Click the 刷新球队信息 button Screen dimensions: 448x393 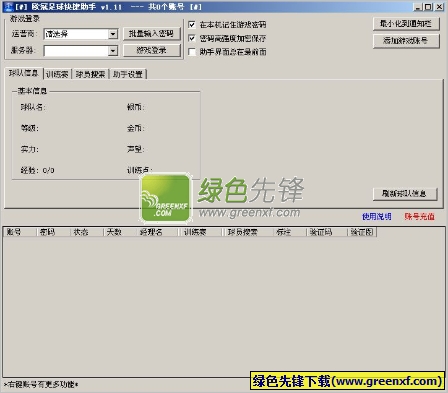coord(405,194)
